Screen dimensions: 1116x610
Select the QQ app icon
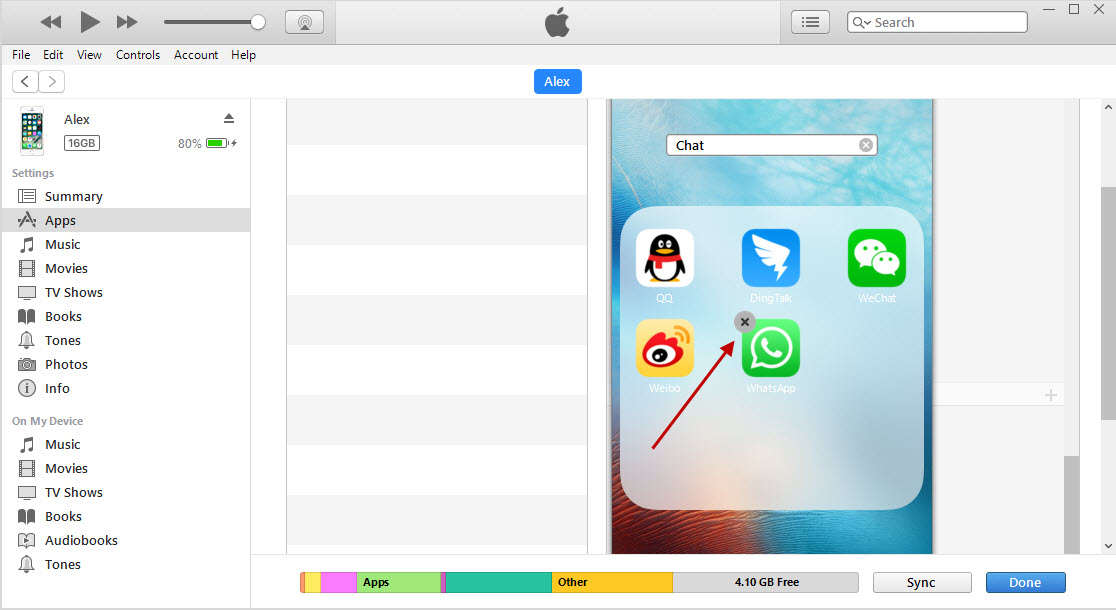pyautogui.click(x=664, y=258)
